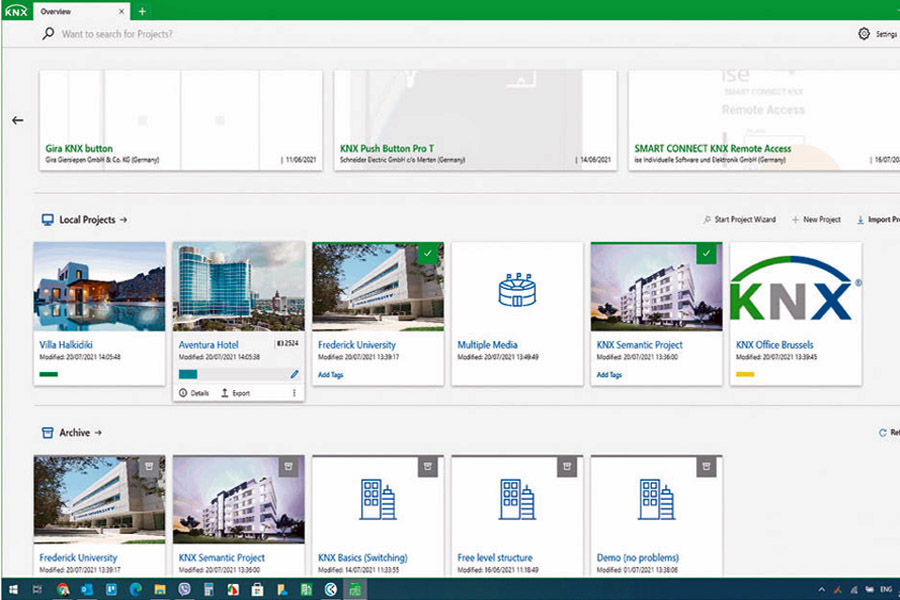The width and height of the screenshot is (900, 600).
Task: Click the search magnifier icon
Action: click(x=48, y=34)
